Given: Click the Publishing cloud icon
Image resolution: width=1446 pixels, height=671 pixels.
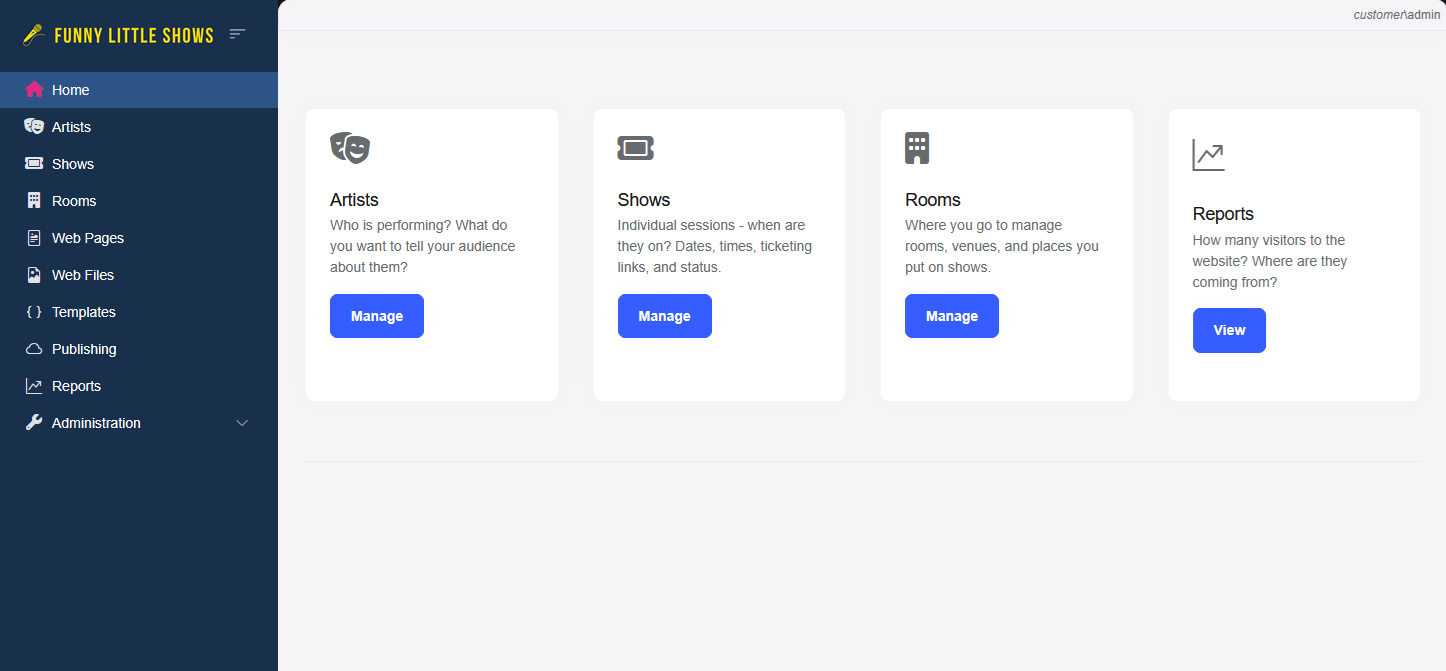Looking at the screenshot, I should pos(34,349).
